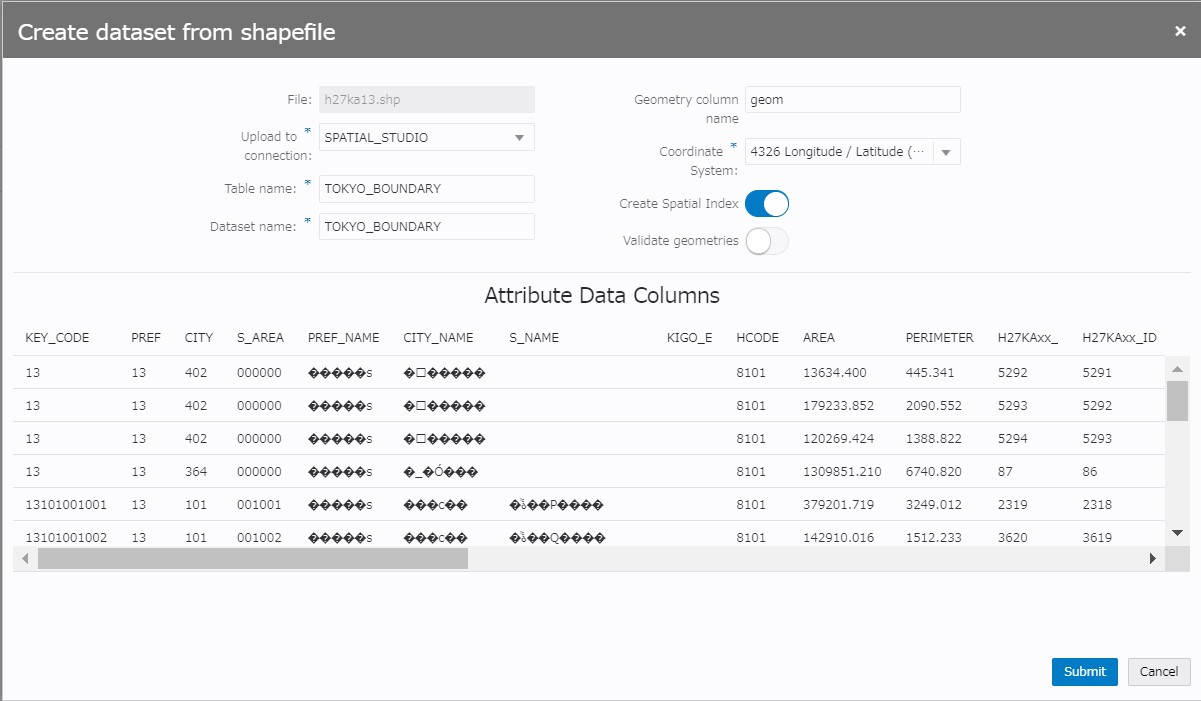The width and height of the screenshot is (1201, 701).
Task: Enable the Validate geometries switch
Action: 767,241
